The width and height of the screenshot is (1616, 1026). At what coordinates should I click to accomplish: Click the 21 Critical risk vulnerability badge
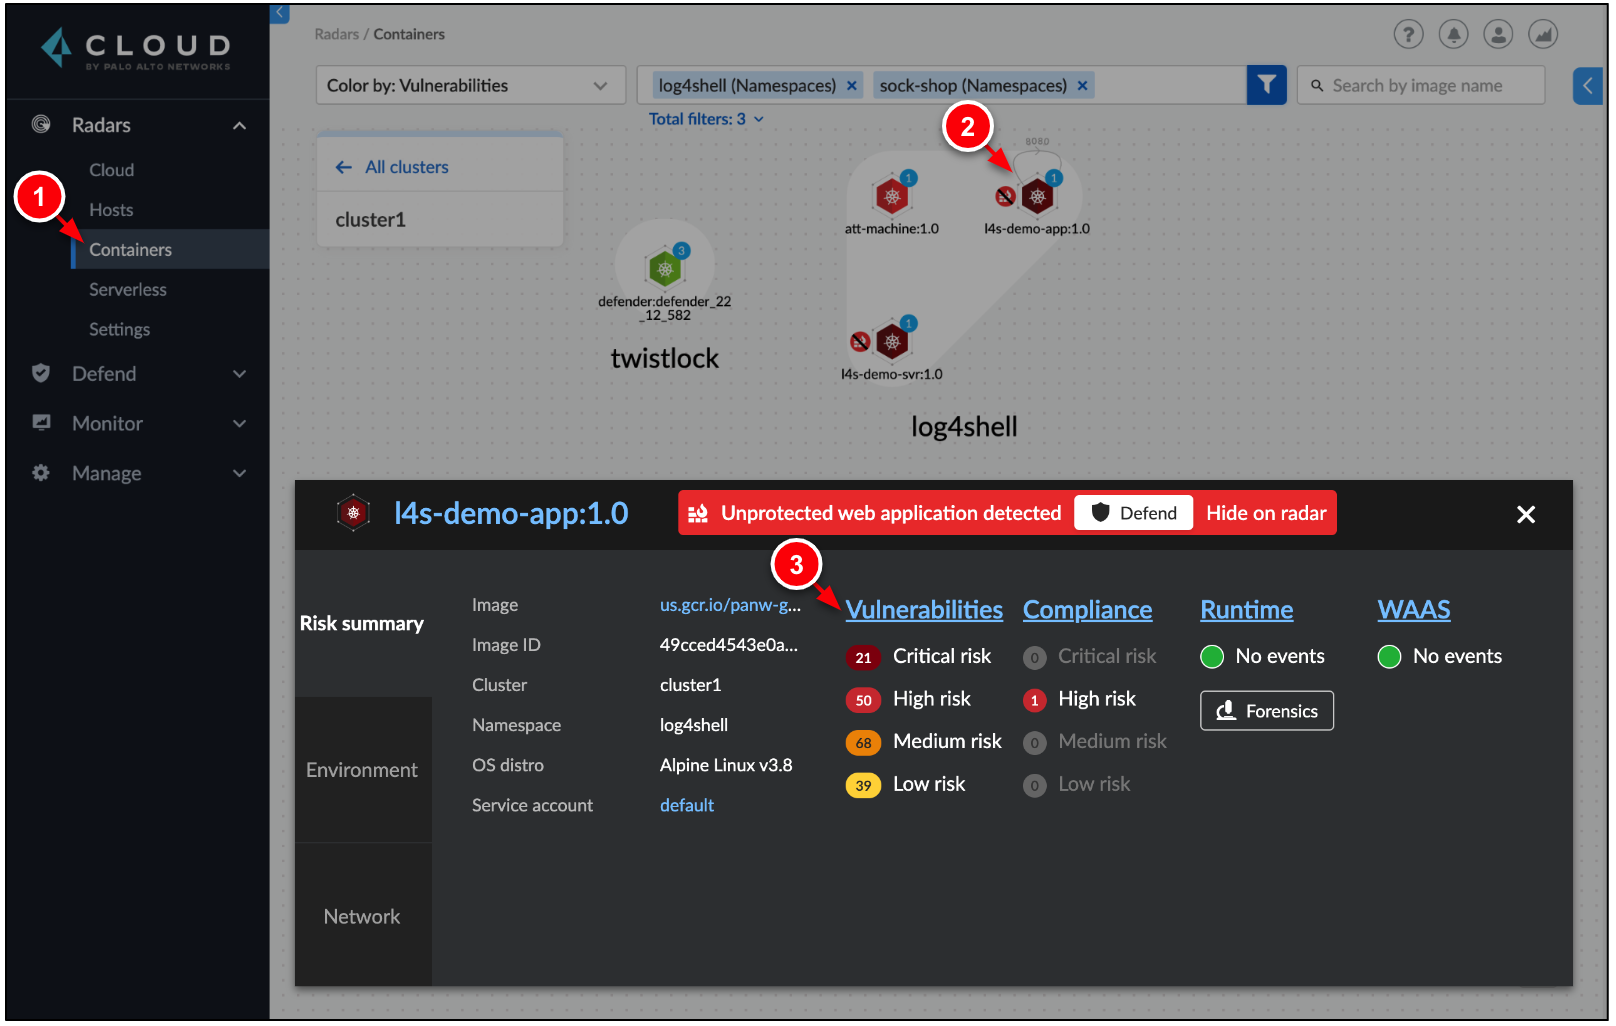coord(863,657)
